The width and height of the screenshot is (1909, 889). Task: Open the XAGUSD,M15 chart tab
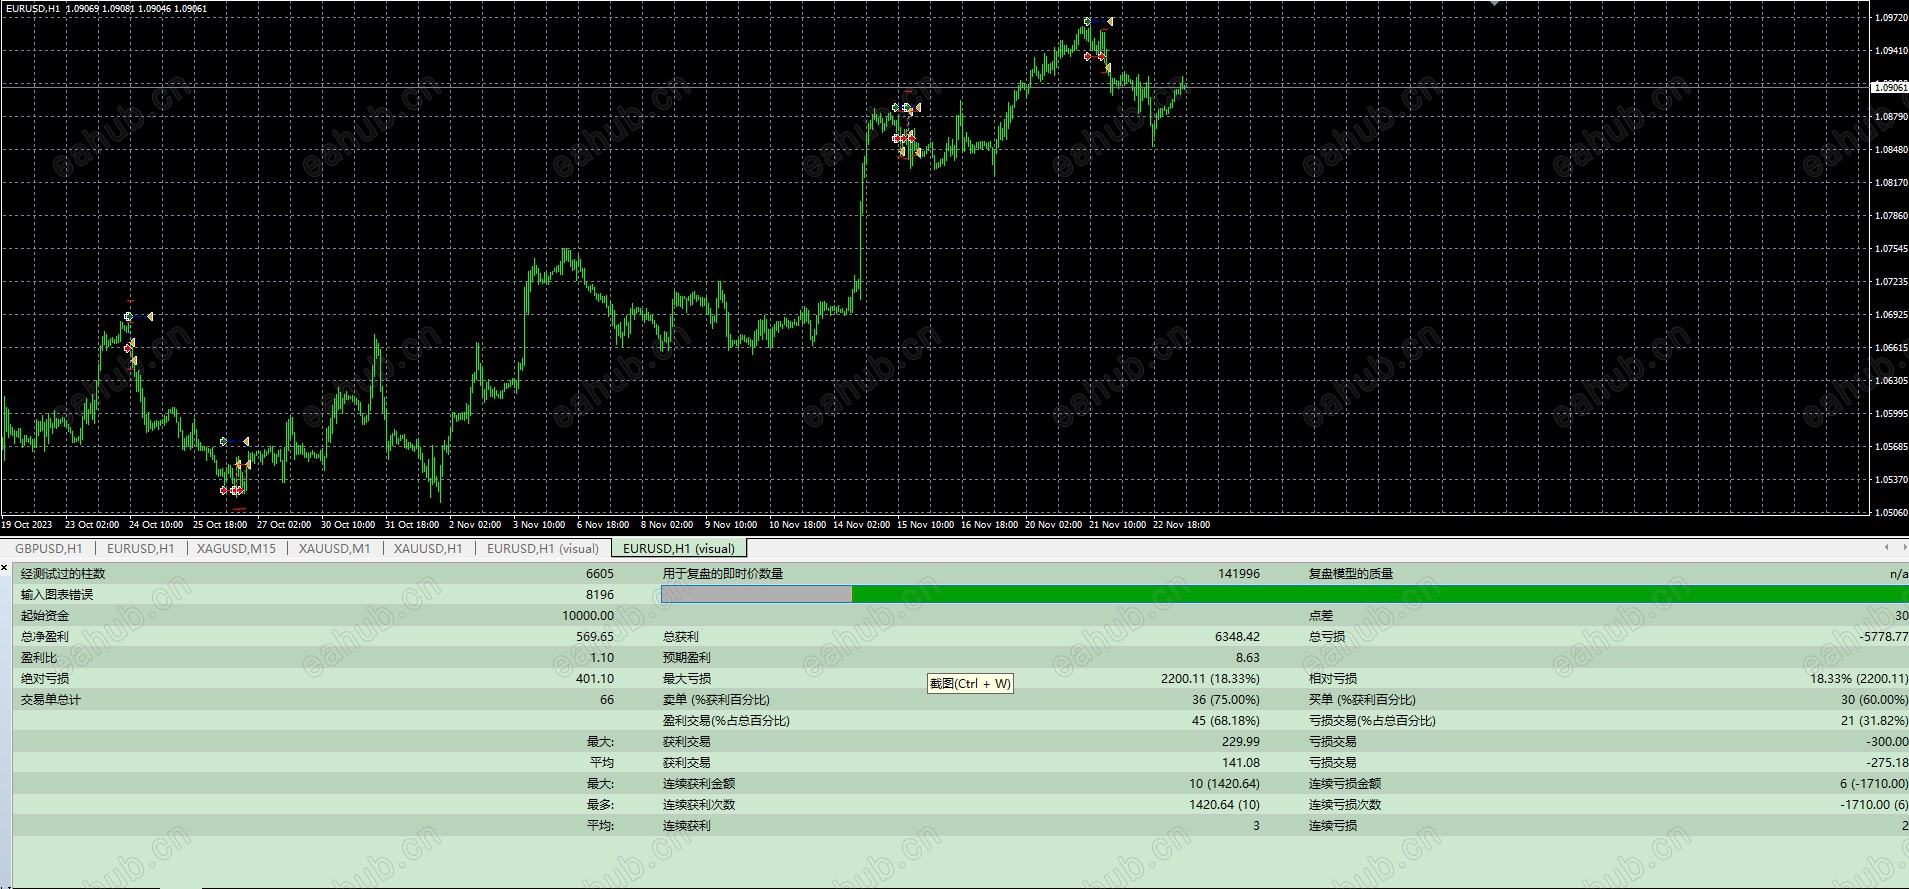pos(236,548)
